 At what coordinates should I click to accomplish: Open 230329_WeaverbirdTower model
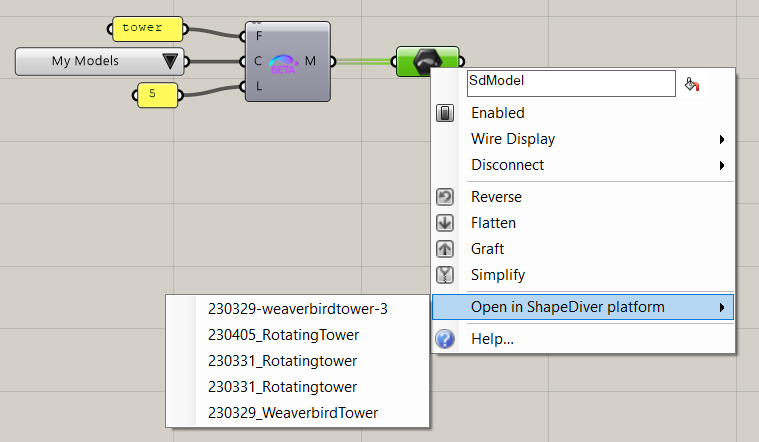pyautogui.click(x=293, y=412)
